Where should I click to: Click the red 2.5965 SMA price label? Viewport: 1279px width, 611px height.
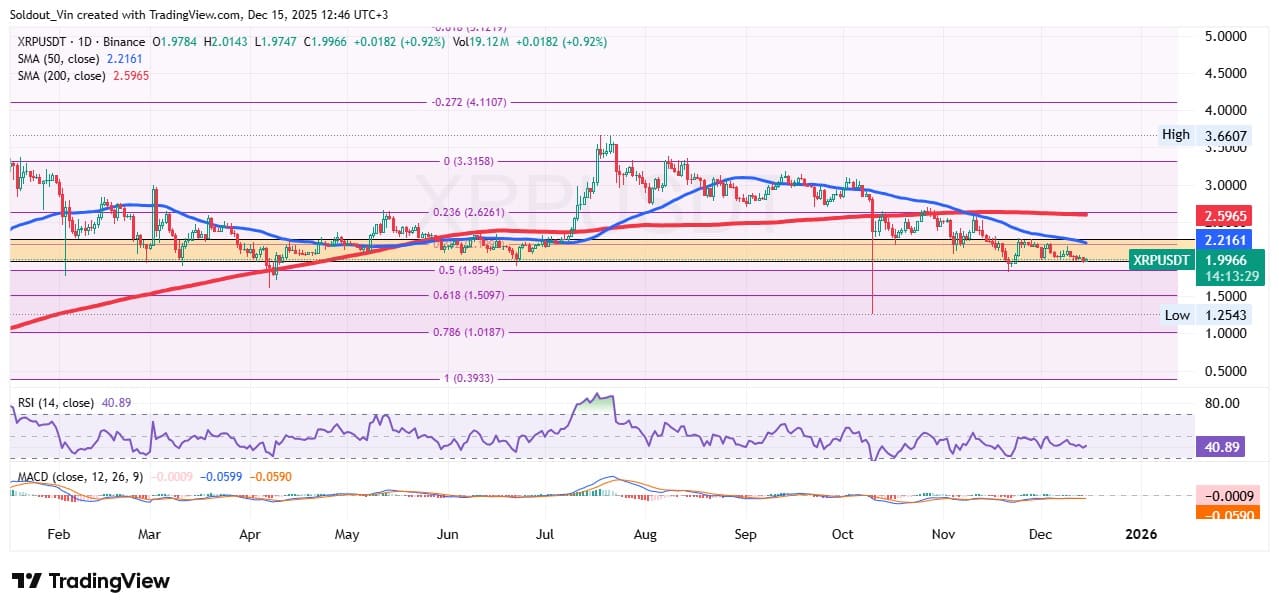(x=1224, y=216)
